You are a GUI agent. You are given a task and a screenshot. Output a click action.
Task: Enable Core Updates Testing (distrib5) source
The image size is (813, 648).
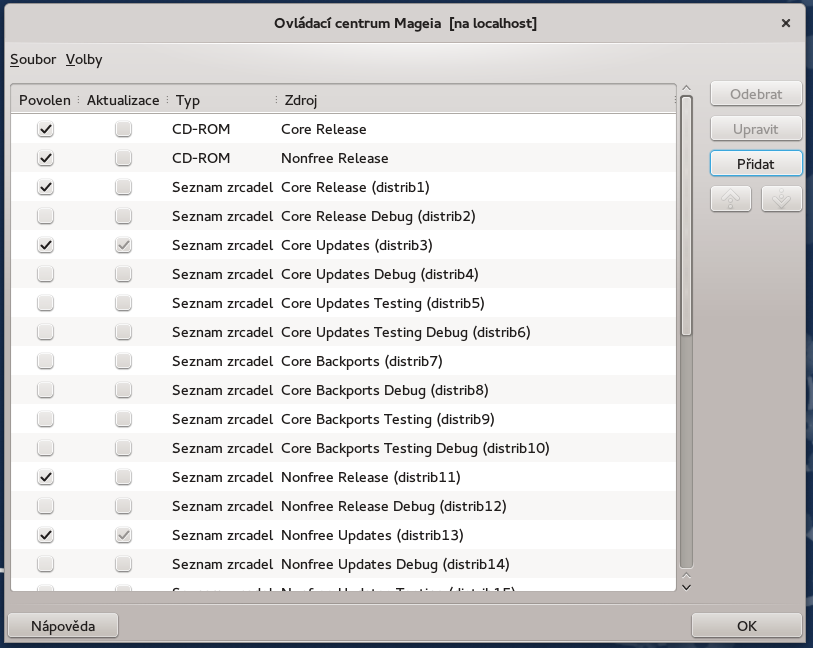coord(46,303)
